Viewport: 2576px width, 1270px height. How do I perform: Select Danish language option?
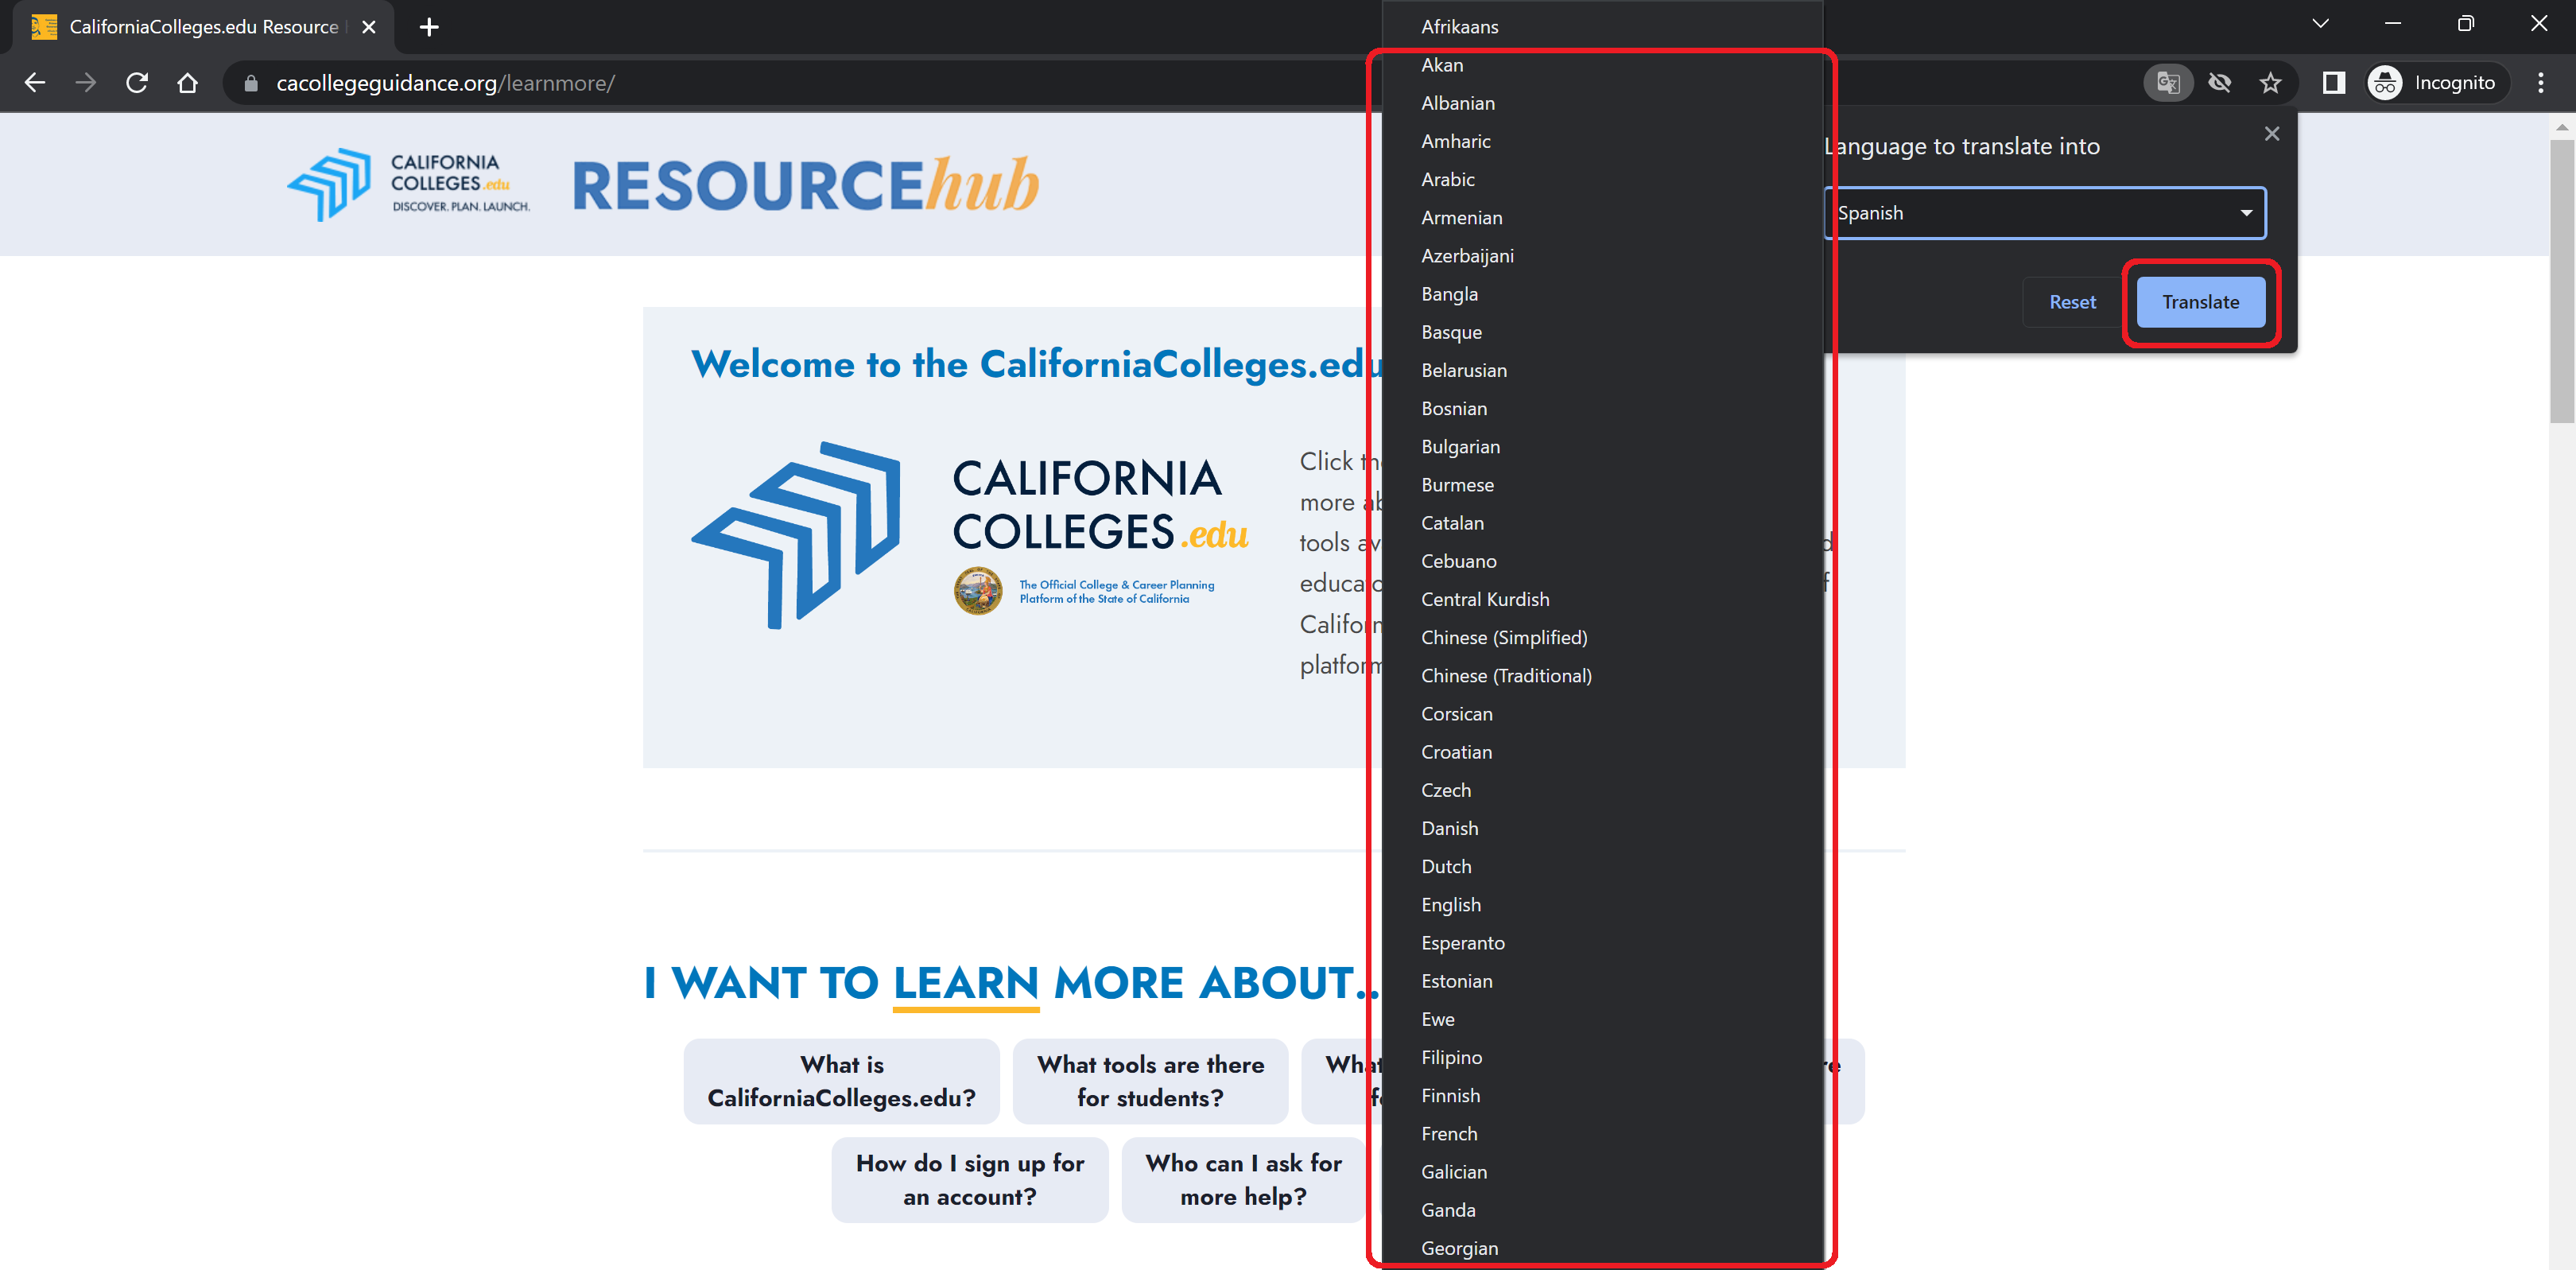(1602, 828)
